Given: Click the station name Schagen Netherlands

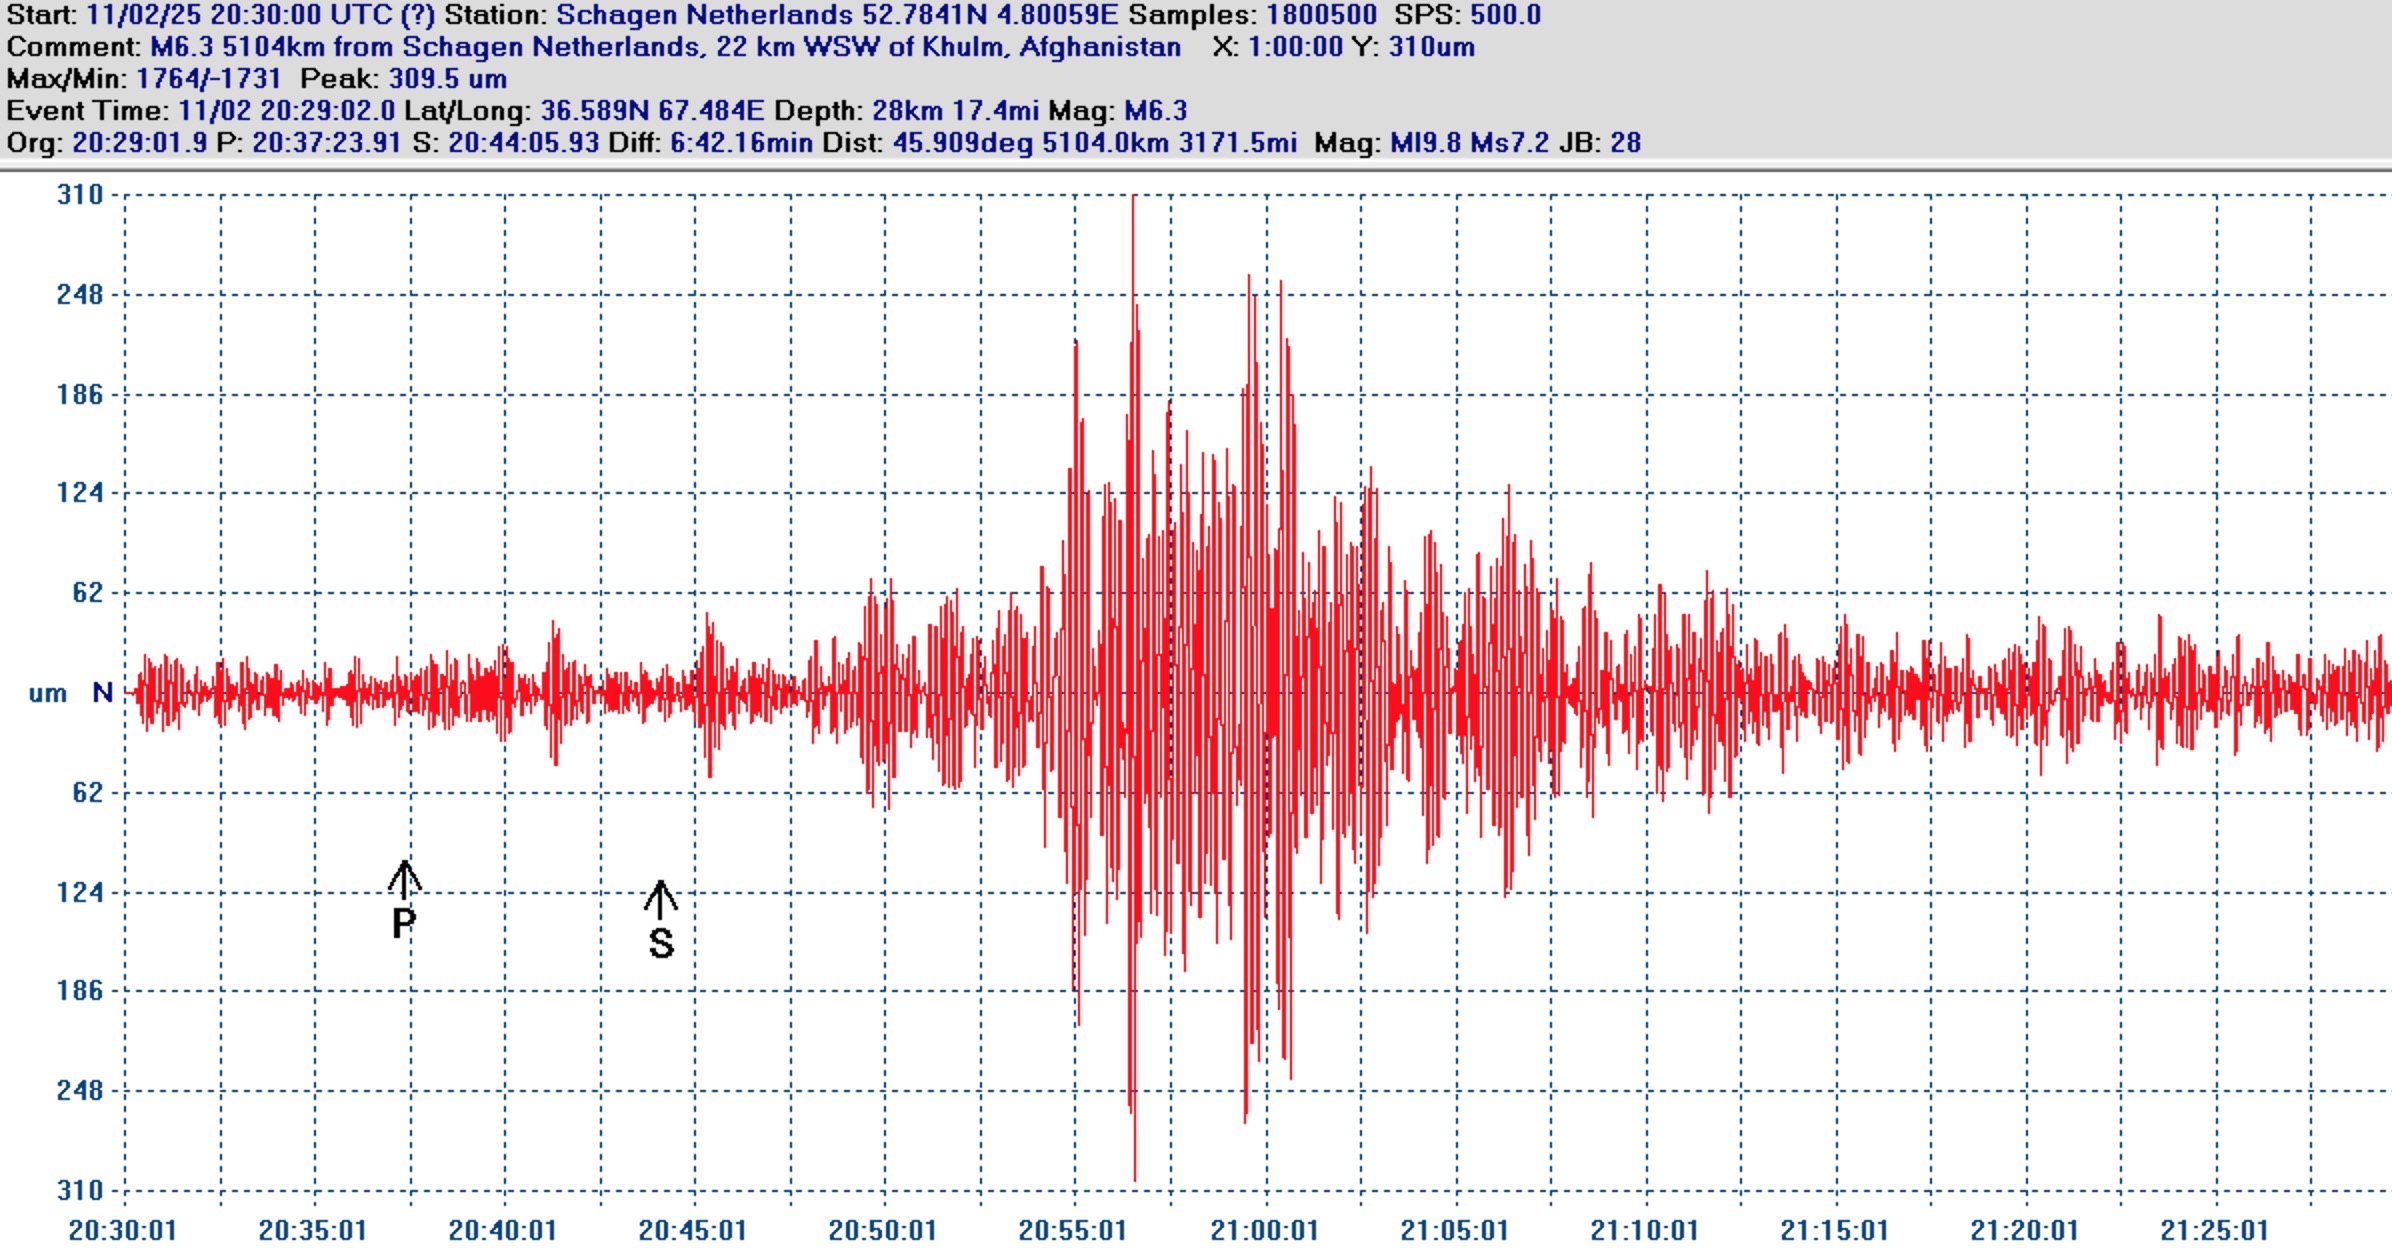Looking at the screenshot, I should pyautogui.click(x=704, y=15).
